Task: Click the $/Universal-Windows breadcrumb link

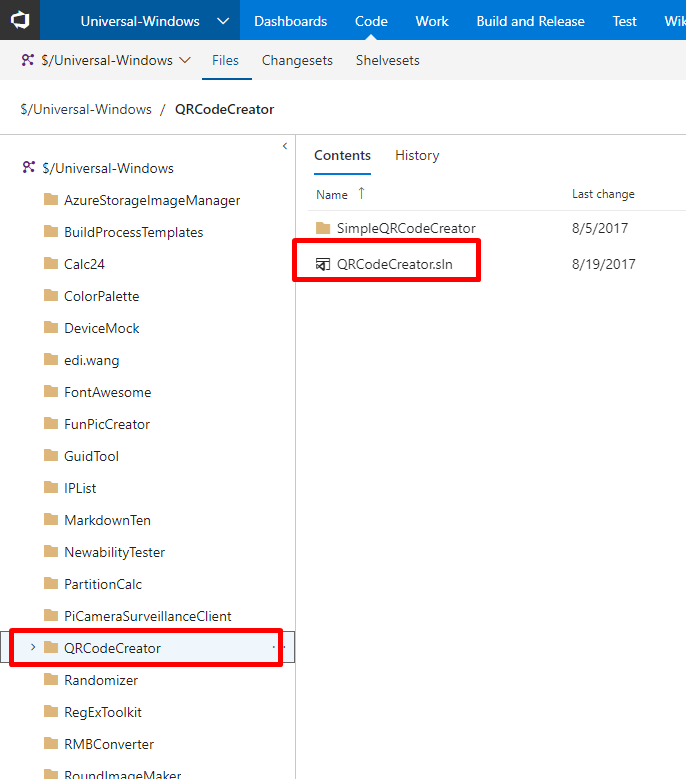Action: tap(86, 109)
